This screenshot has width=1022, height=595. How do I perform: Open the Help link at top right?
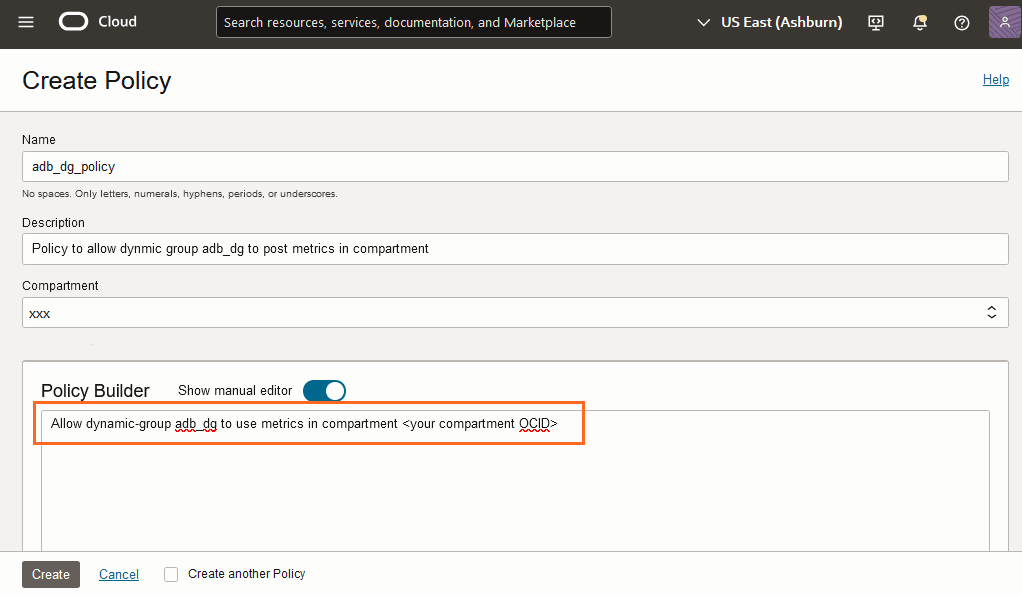click(995, 79)
